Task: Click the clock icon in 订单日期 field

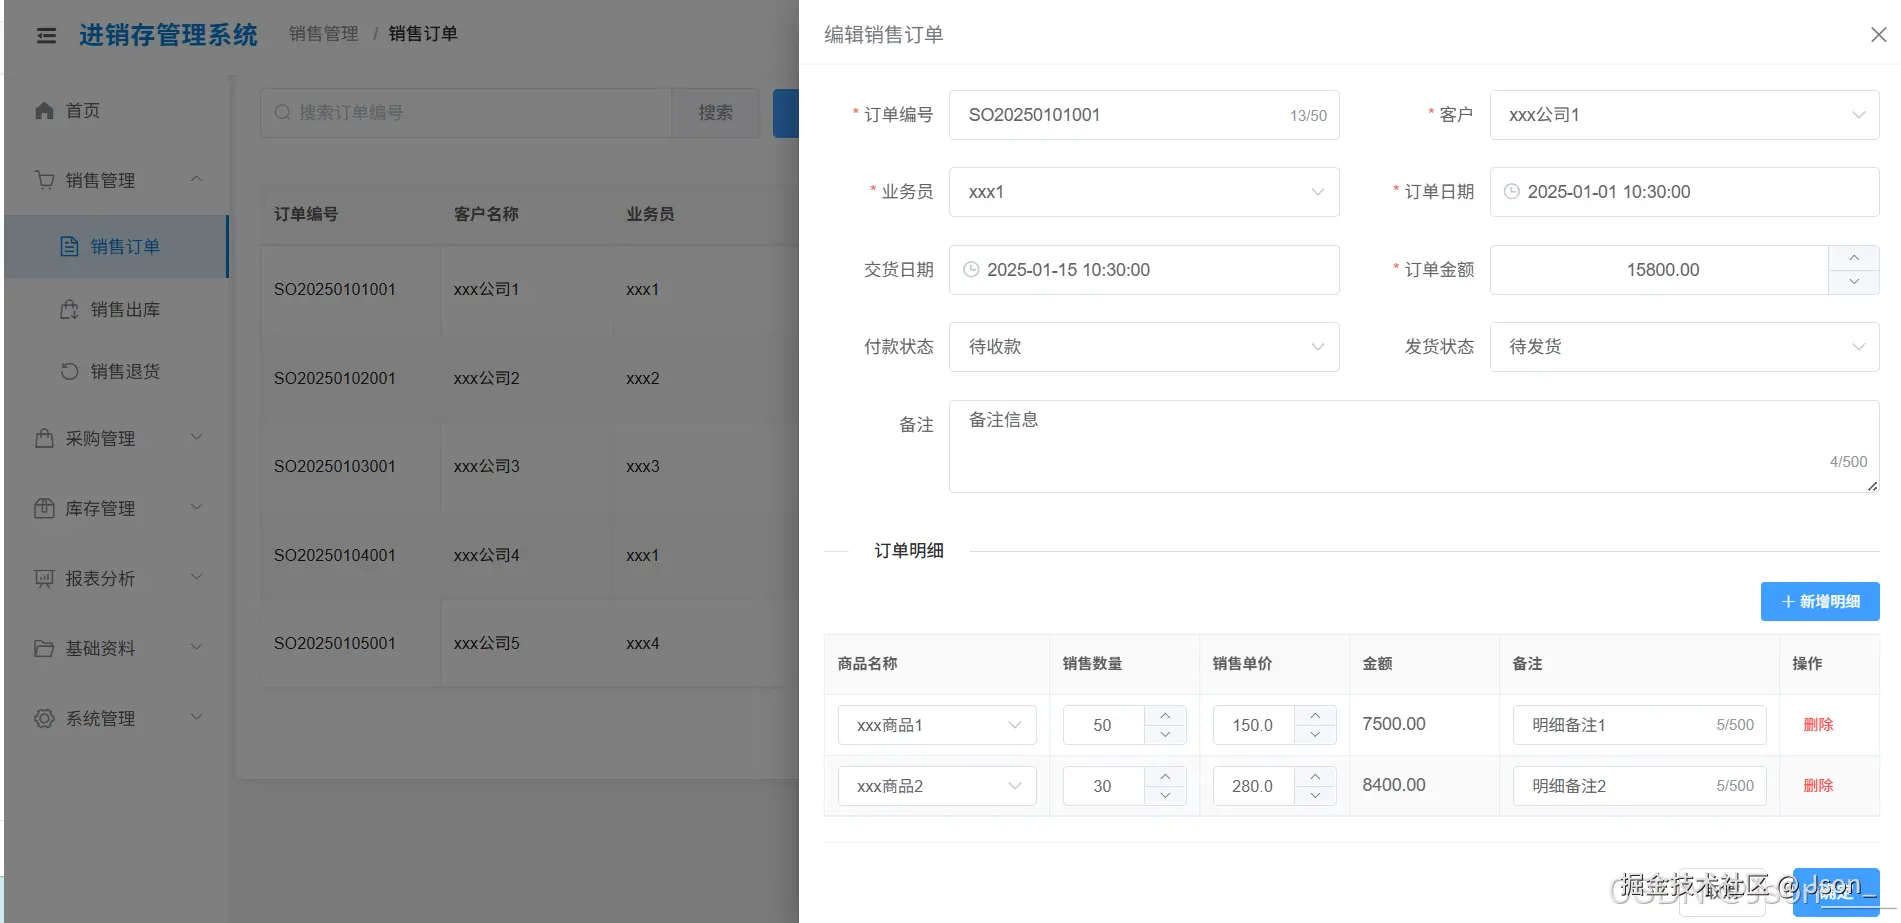Action: (x=1512, y=192)
